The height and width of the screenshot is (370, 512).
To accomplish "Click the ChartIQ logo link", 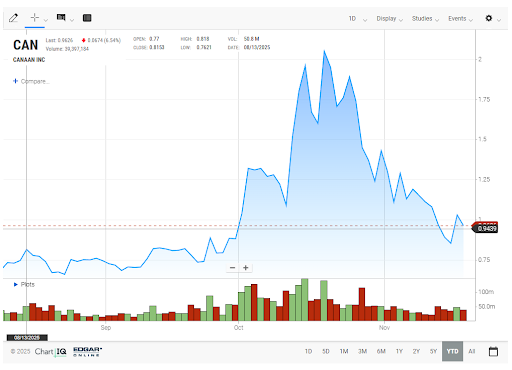I will point(51,352).
